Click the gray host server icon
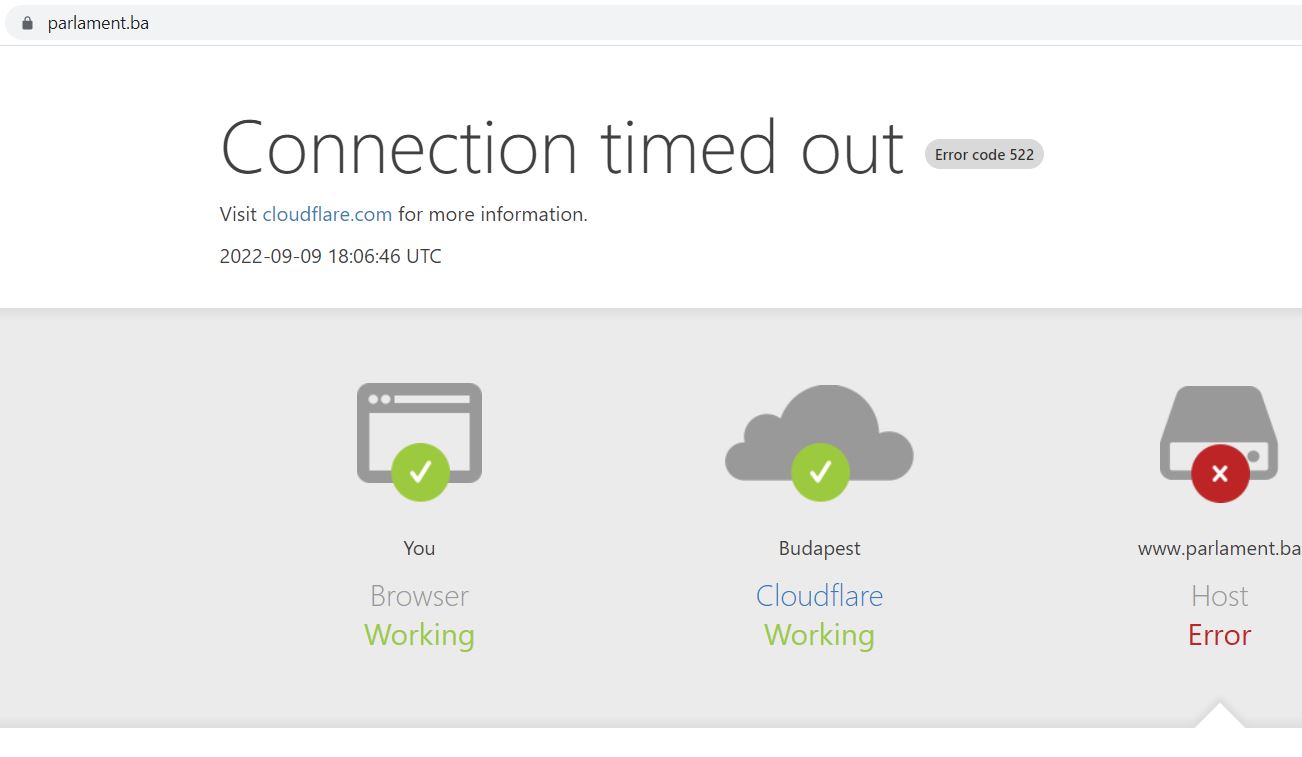This screenshot has height=757, width=1302. (1219, 432)
